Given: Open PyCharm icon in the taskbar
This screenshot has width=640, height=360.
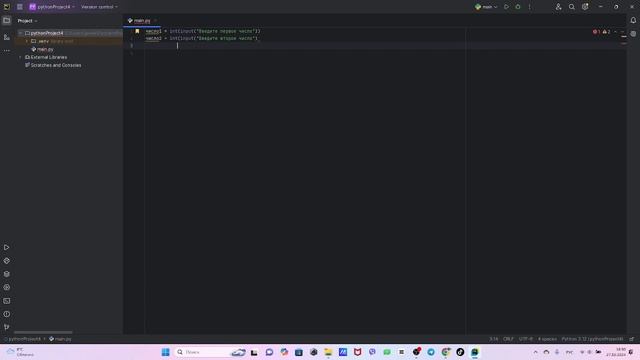Looking at the screenshot, I should [475, 352].
